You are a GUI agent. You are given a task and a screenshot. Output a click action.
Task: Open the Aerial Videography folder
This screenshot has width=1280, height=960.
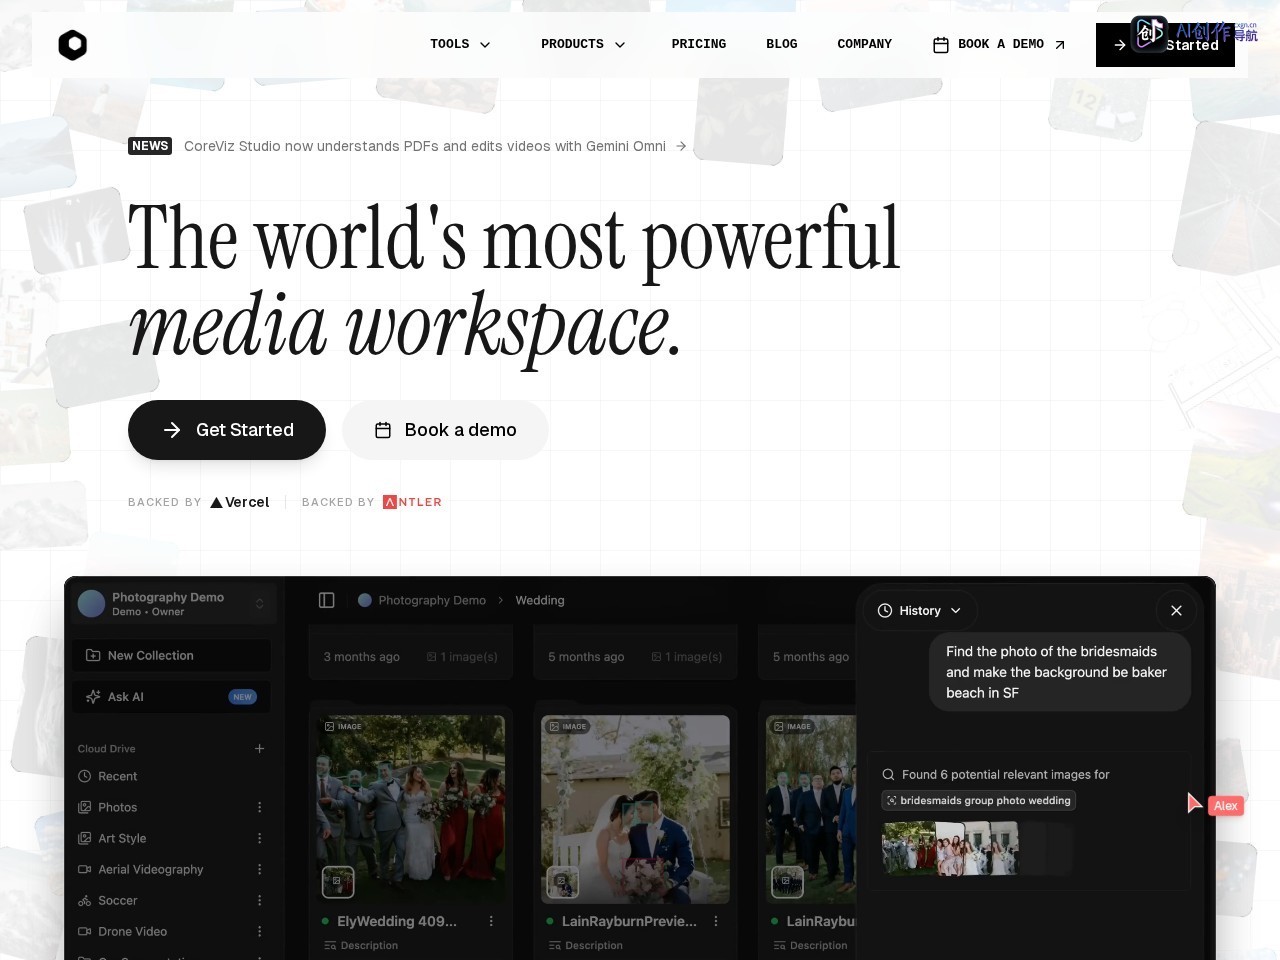tap(140, 869)
